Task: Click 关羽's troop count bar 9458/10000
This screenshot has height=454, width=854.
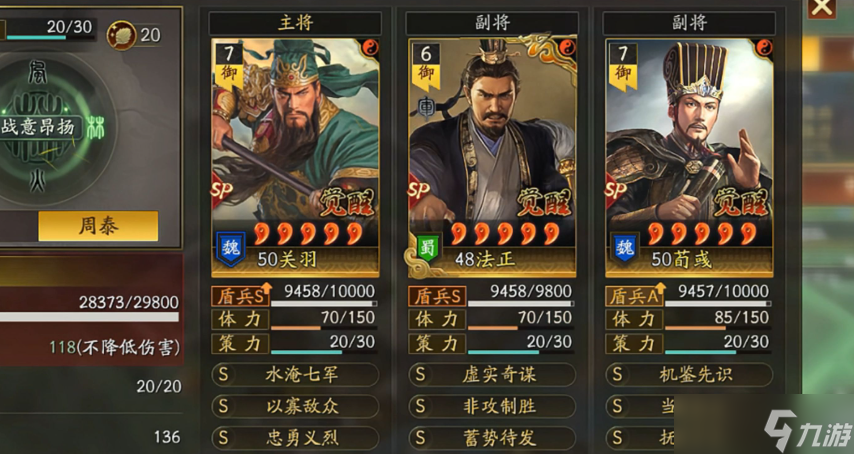Action: pos(323,296)
